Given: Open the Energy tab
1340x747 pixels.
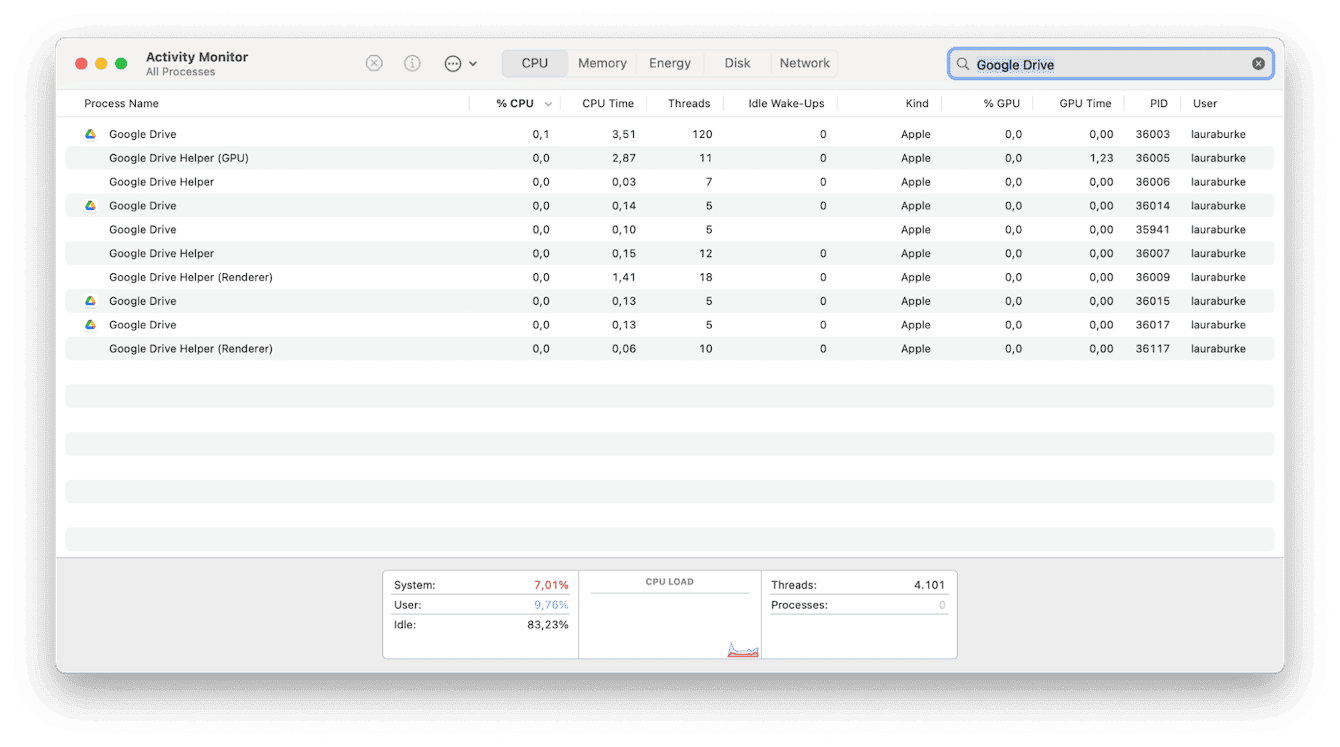Looking at the screenshot, I should pyautogui.click(x=669, y=62).
